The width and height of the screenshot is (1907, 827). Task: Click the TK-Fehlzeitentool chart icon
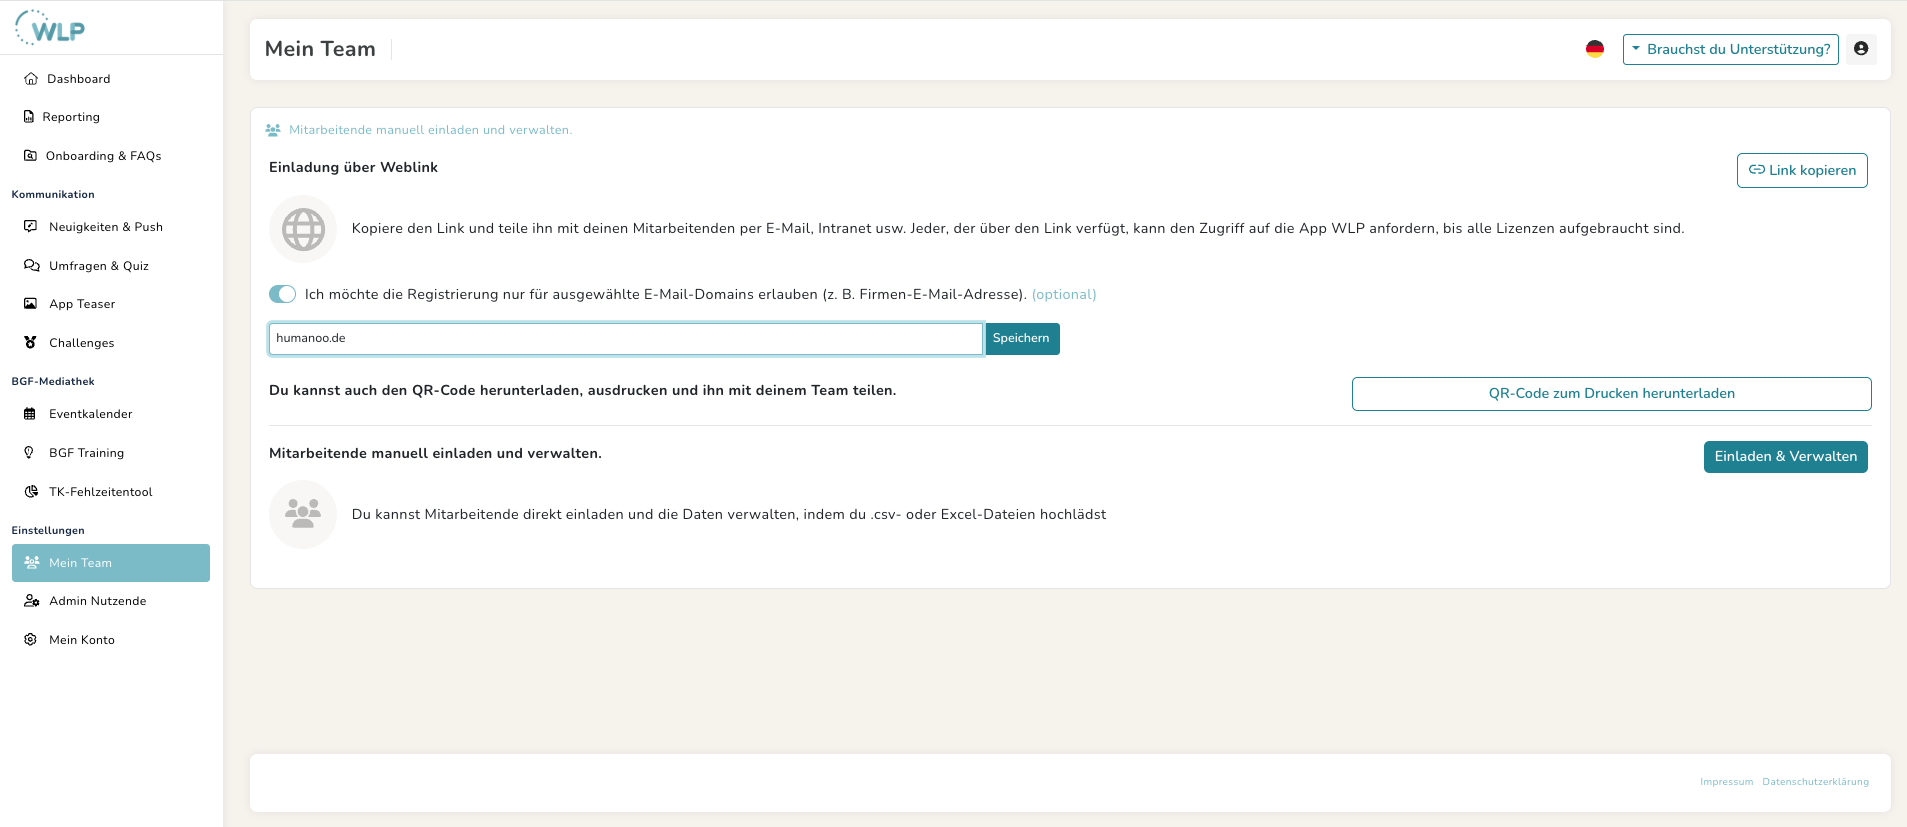click(31, 492)
